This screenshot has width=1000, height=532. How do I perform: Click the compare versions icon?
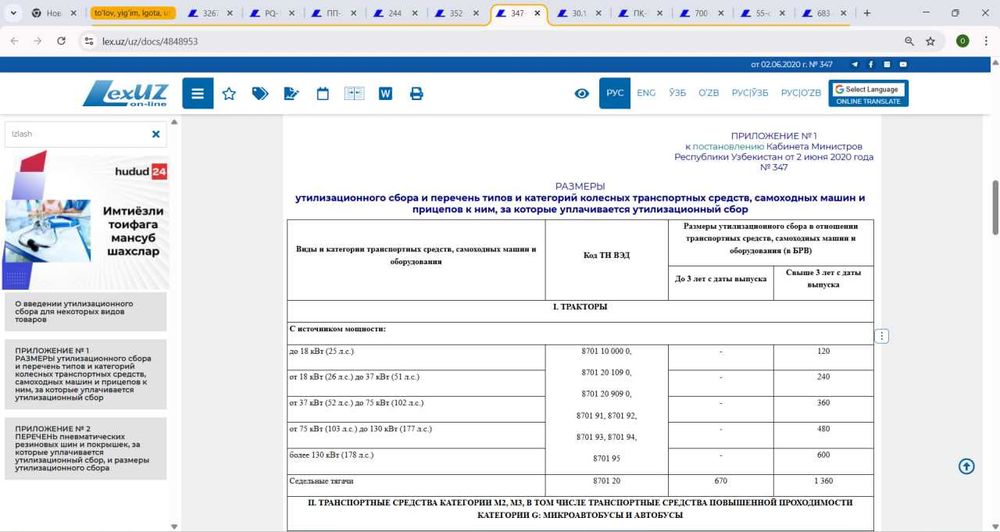354,94
